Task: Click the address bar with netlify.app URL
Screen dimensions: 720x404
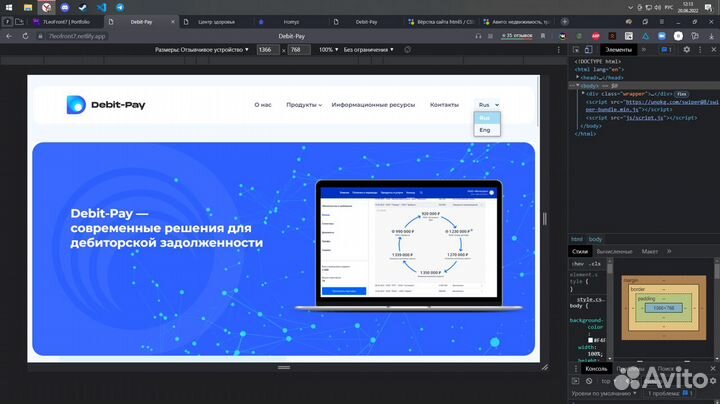Action: click(77, 36)
